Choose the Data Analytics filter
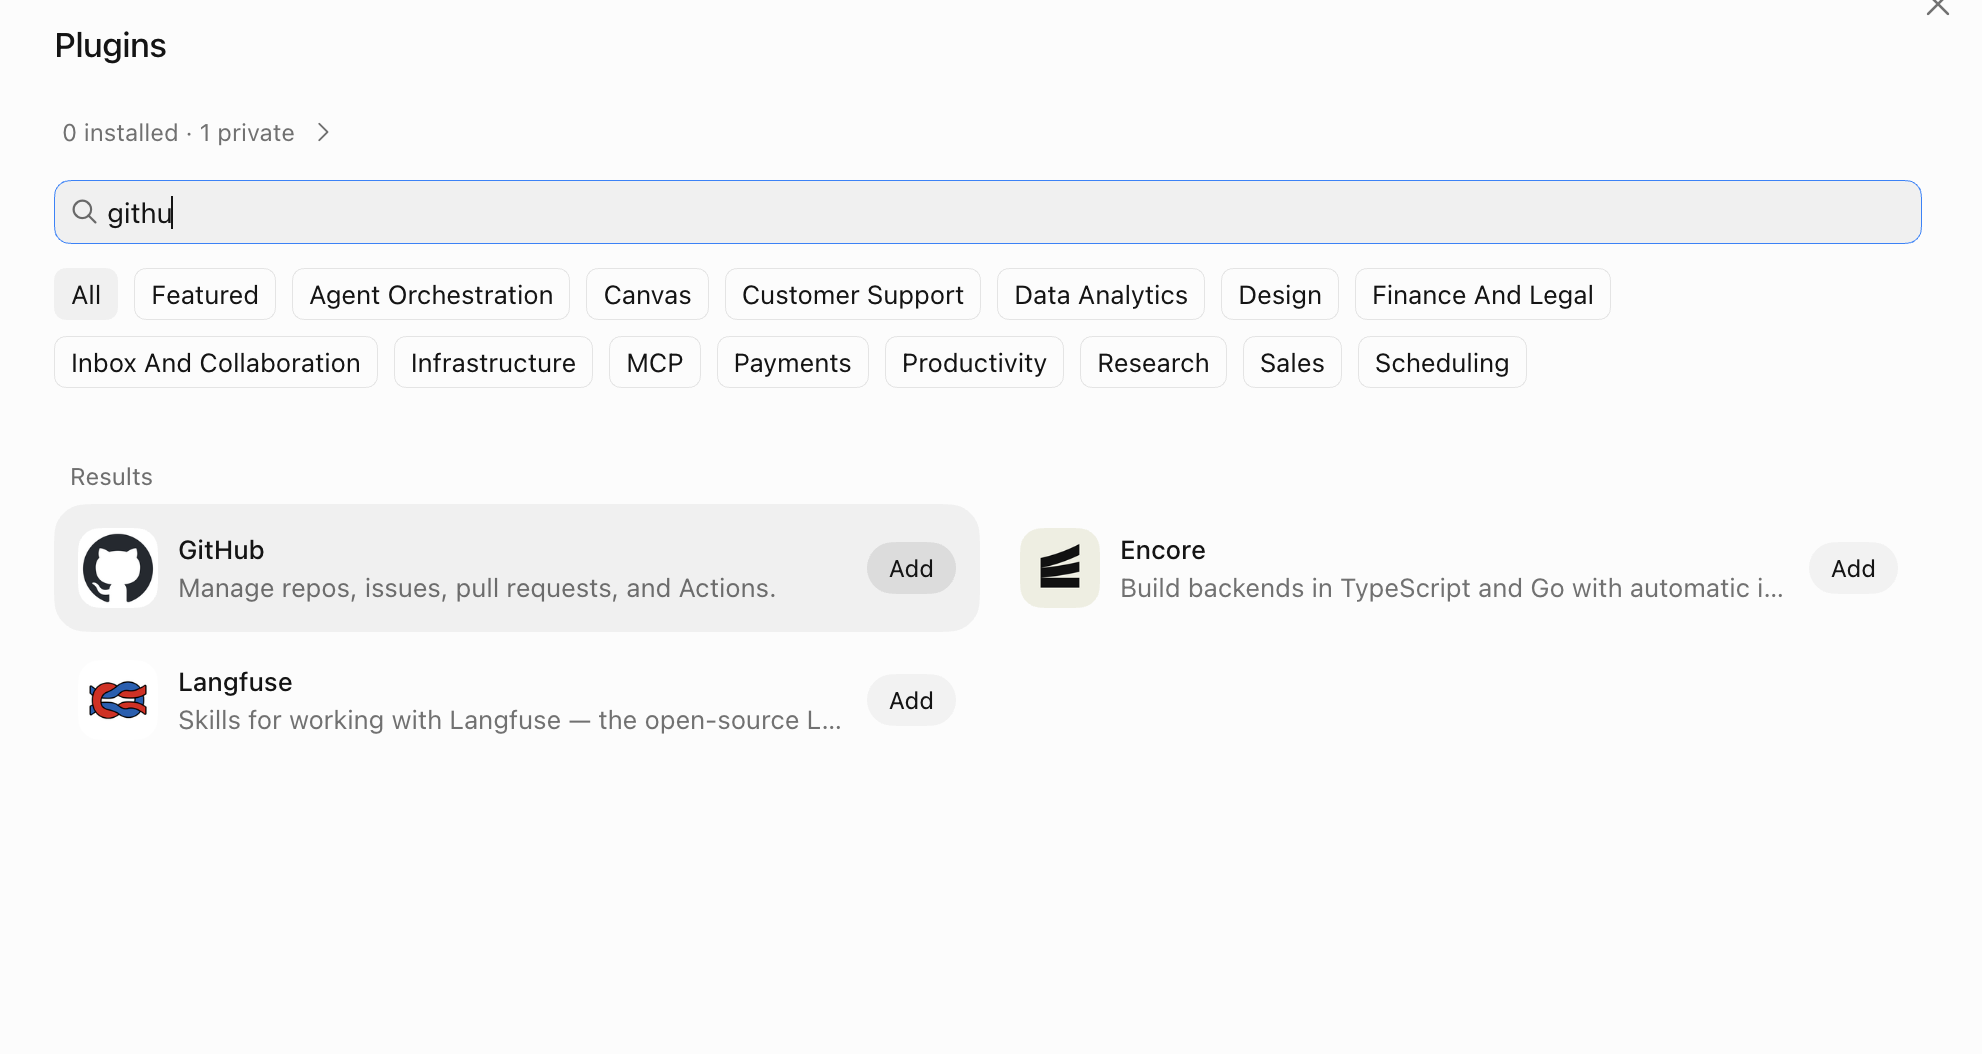 pos(1101,295)
